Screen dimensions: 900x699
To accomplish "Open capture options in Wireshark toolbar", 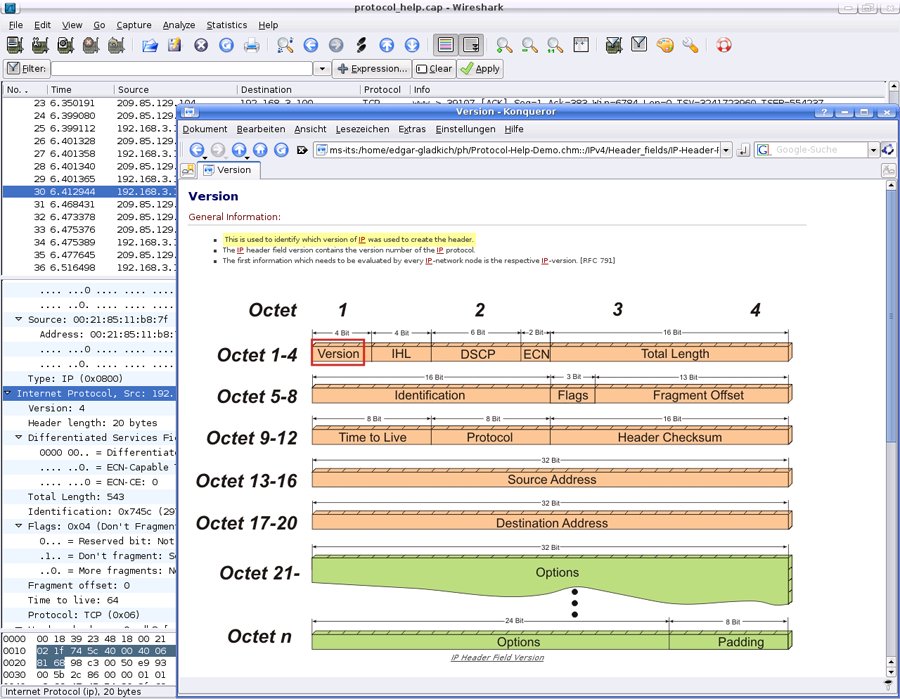I will pyautogui.click(x=40, y=45).
